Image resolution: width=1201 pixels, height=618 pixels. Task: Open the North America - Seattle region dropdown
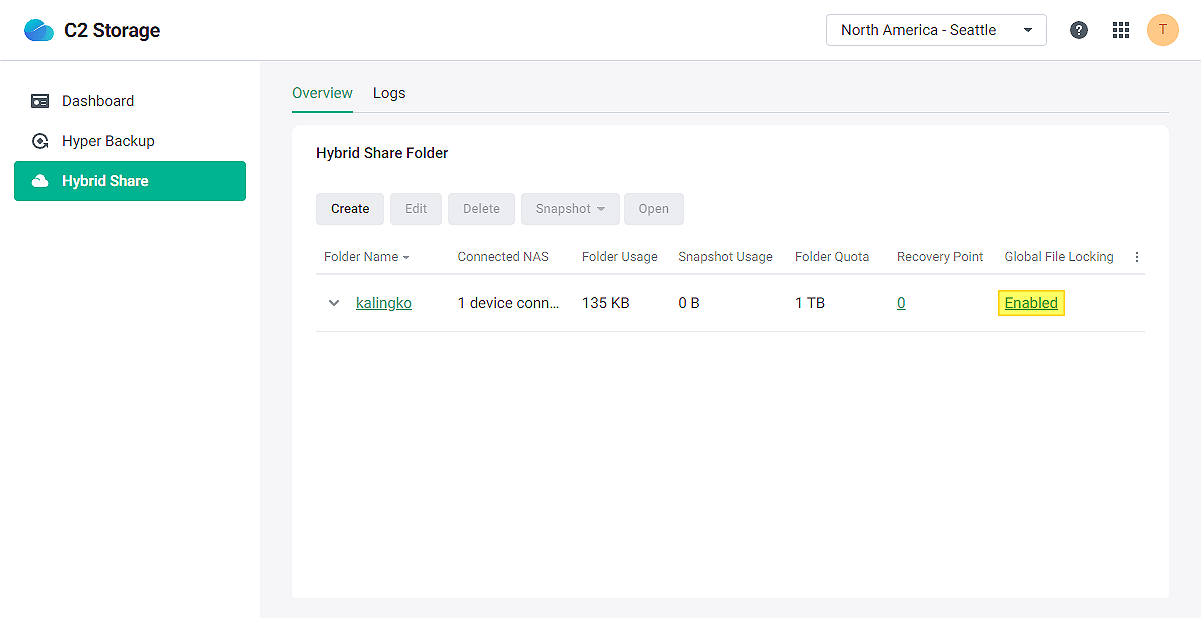936,30
